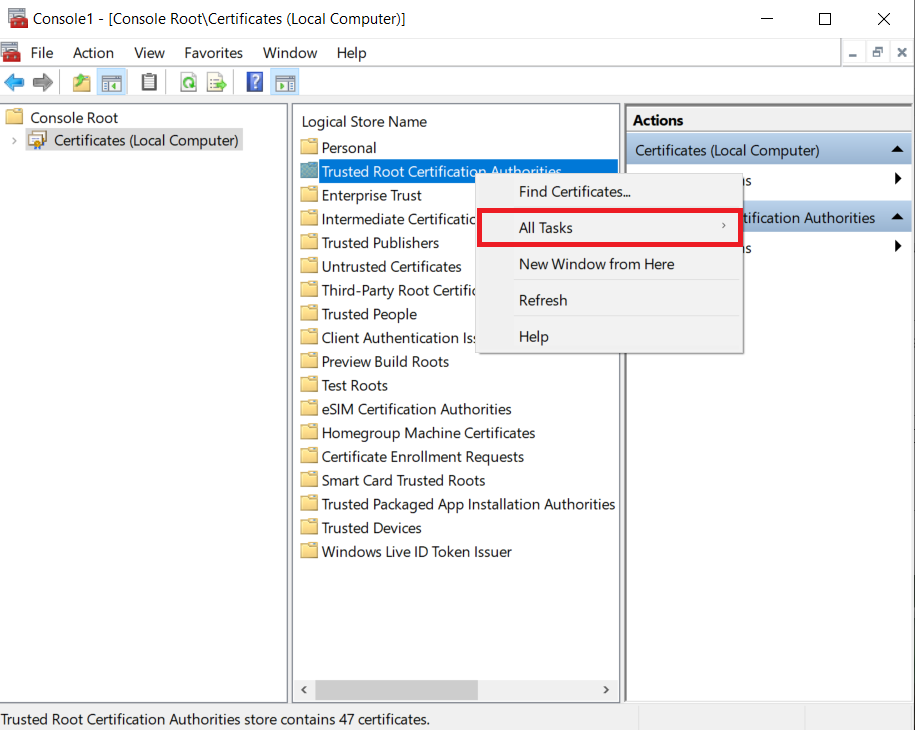This screenshot has width=915, height=730.
Task: Open second More Actions arrow under Certification Authorities
Action: pyautogui.click(x=898, y=246)
